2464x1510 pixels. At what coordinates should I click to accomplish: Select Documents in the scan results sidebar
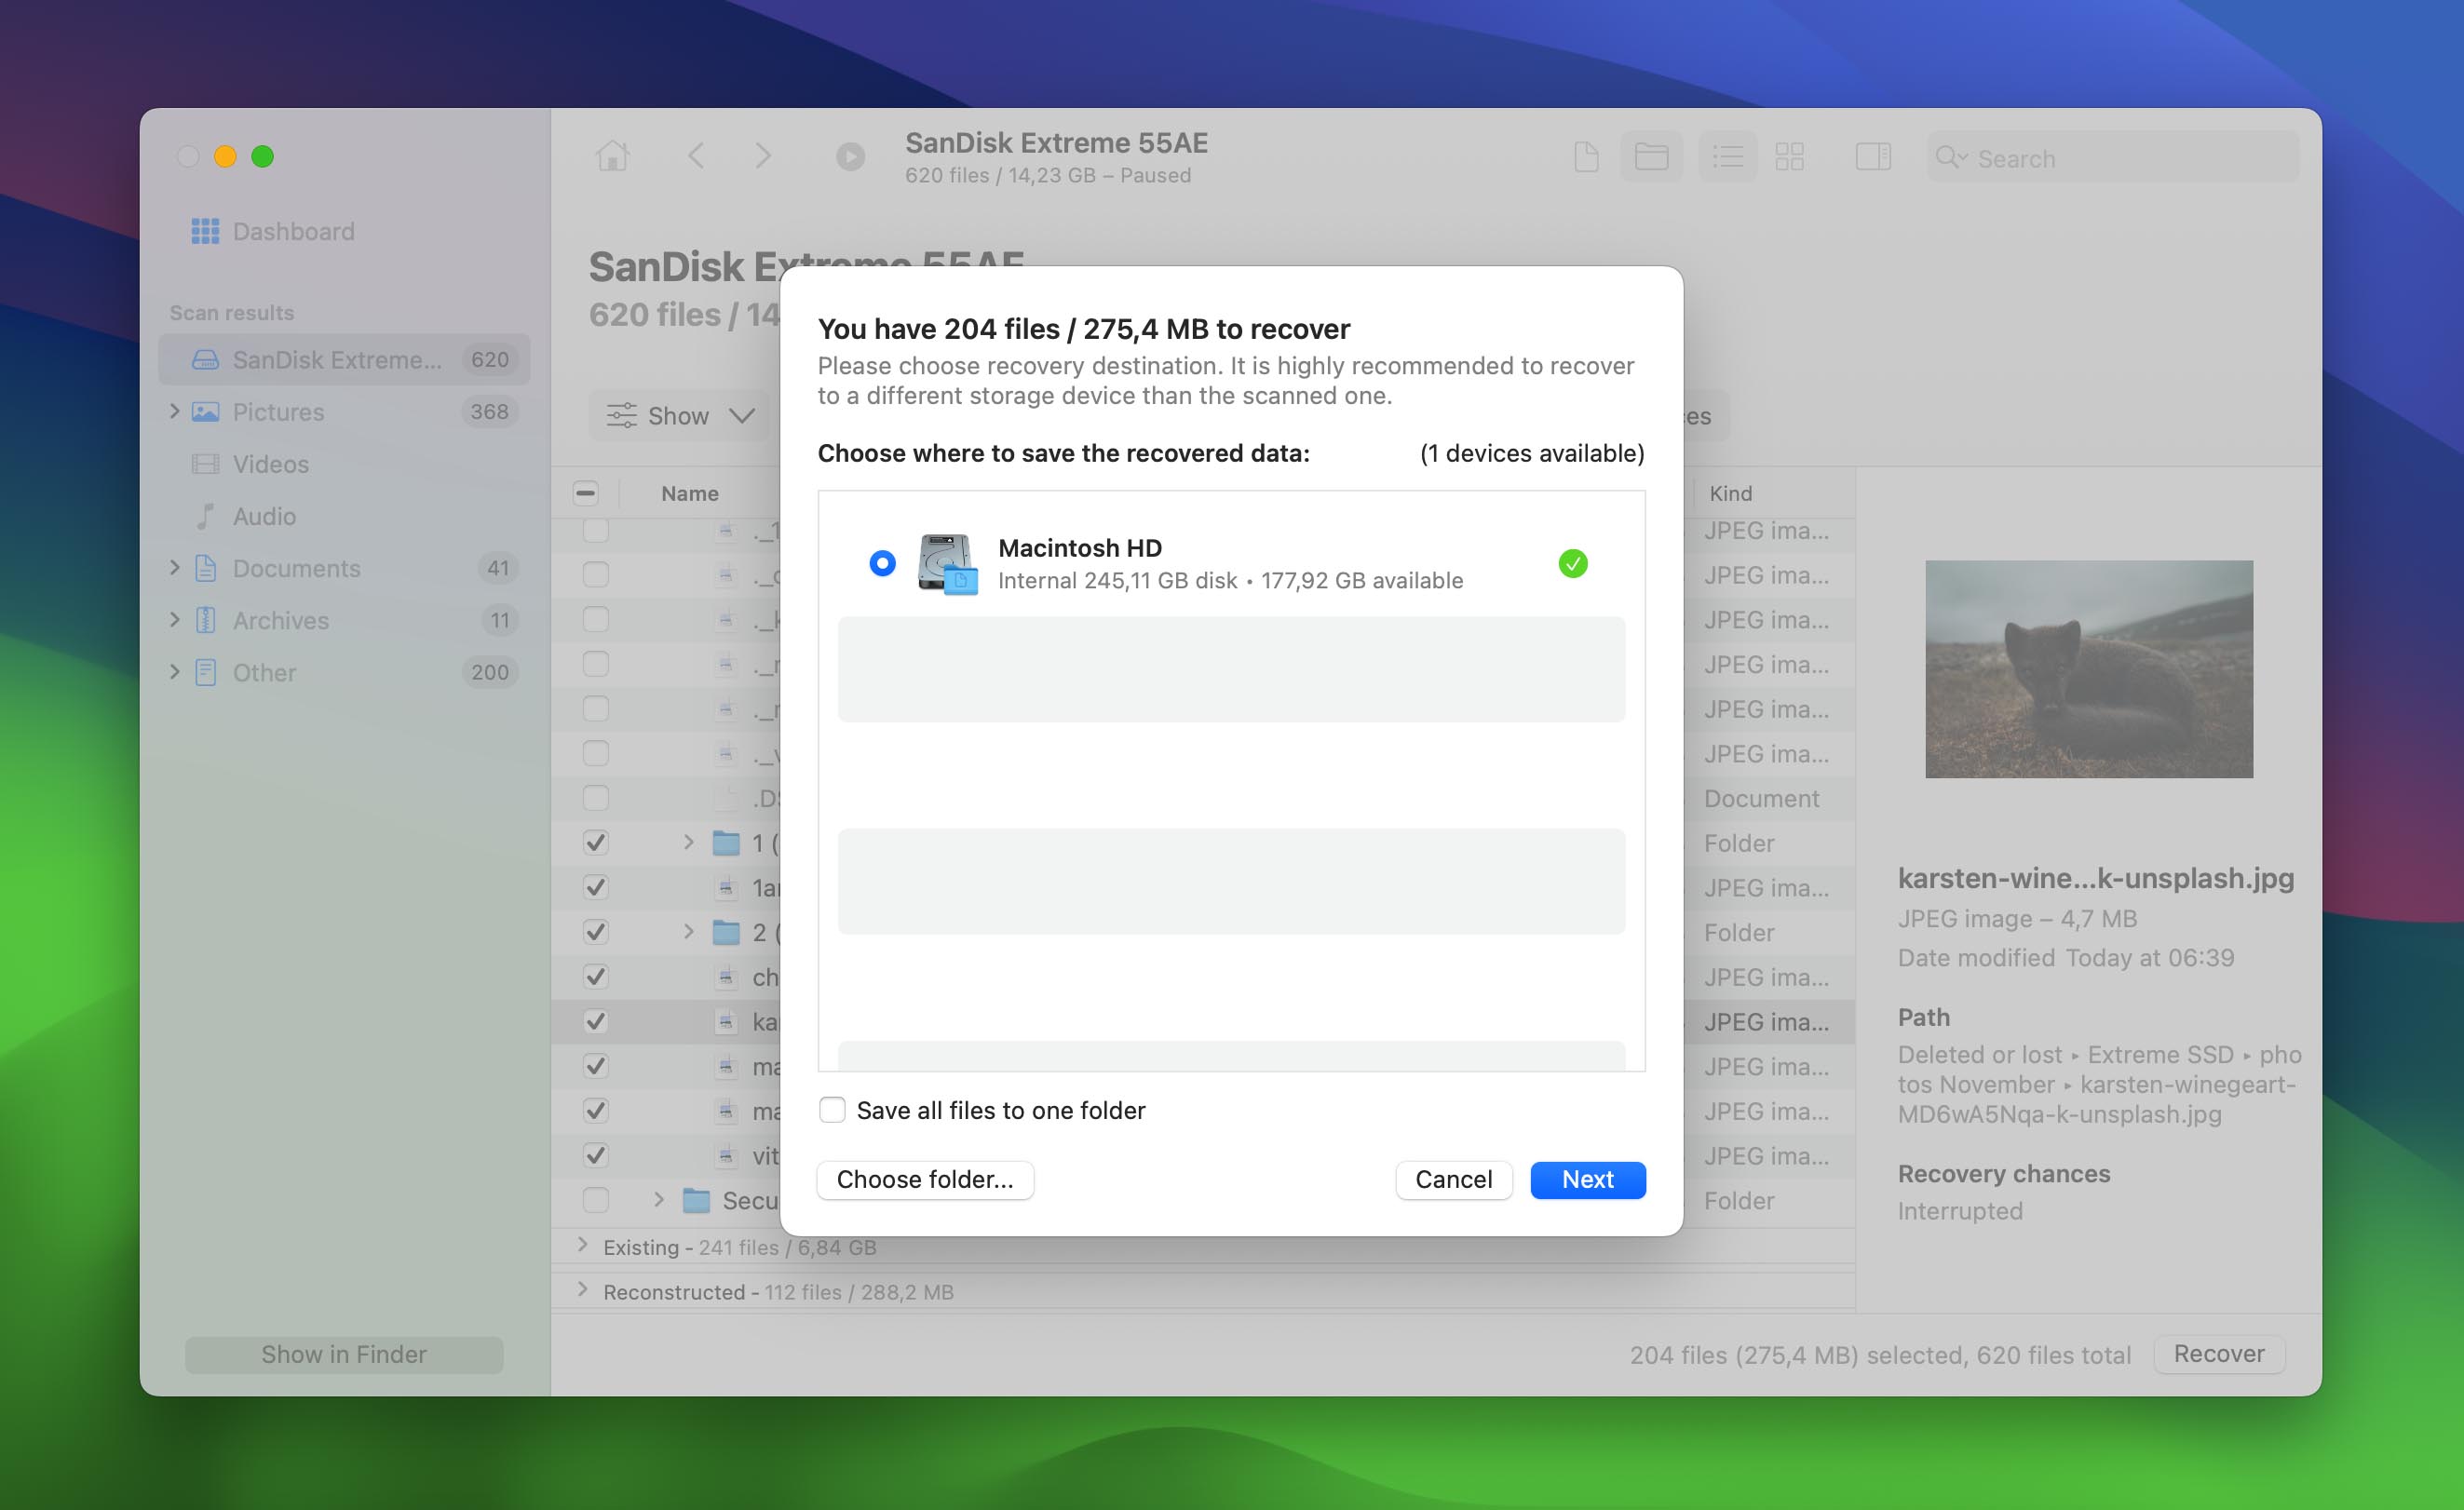click(x=296, y=568)
